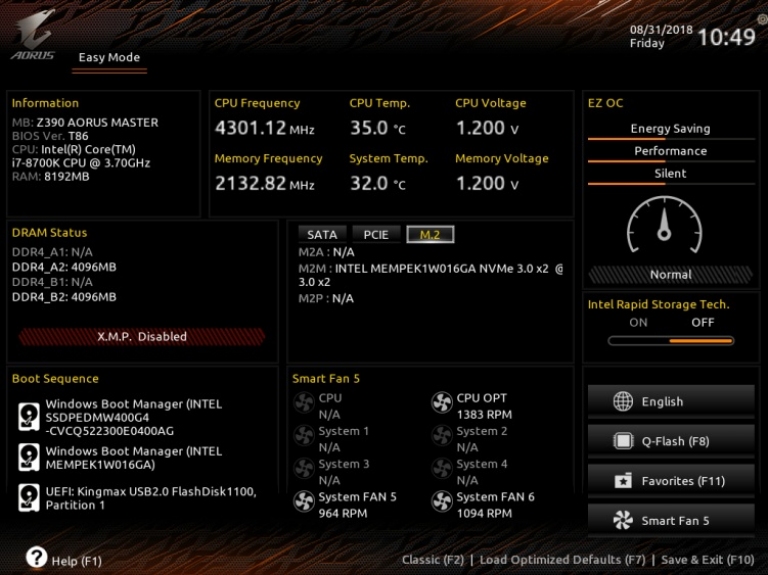Click Save & Exit (F10)
The image size is (768, 575).
coord(708,560)
